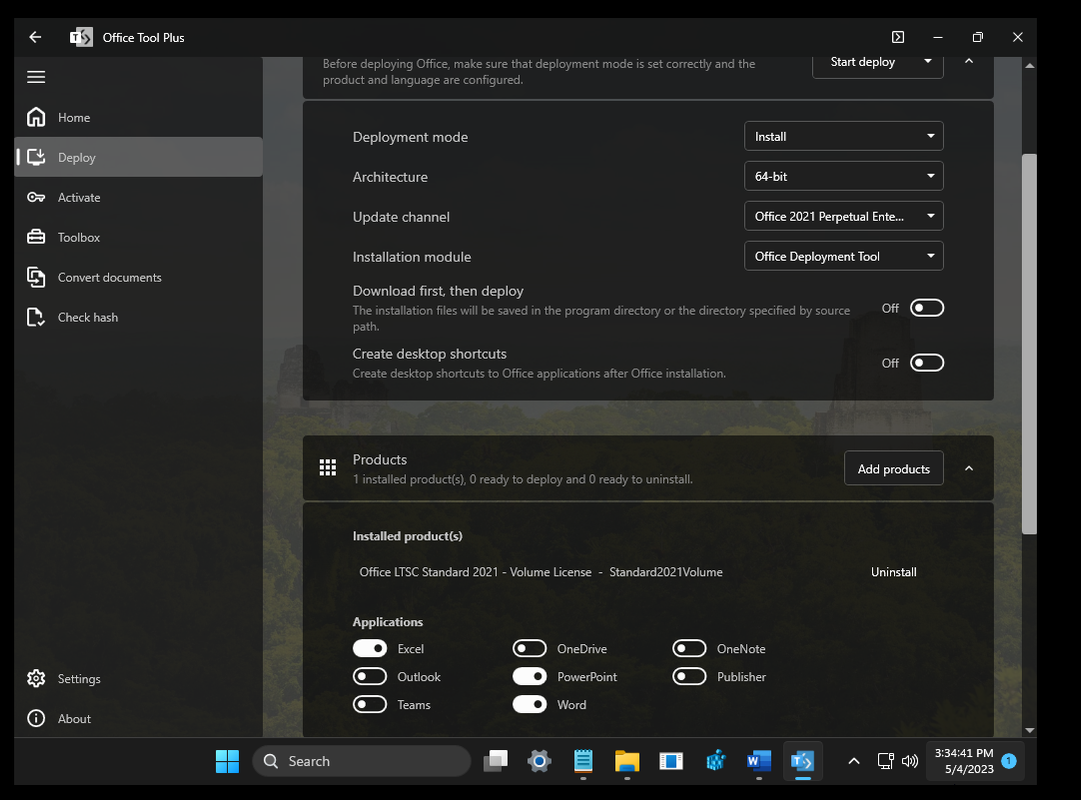Image resolution: width=1081 pixels, height=800 pixels.
Task: Toggle Download first, then deploy switch
Action: (x=927, y=308)
